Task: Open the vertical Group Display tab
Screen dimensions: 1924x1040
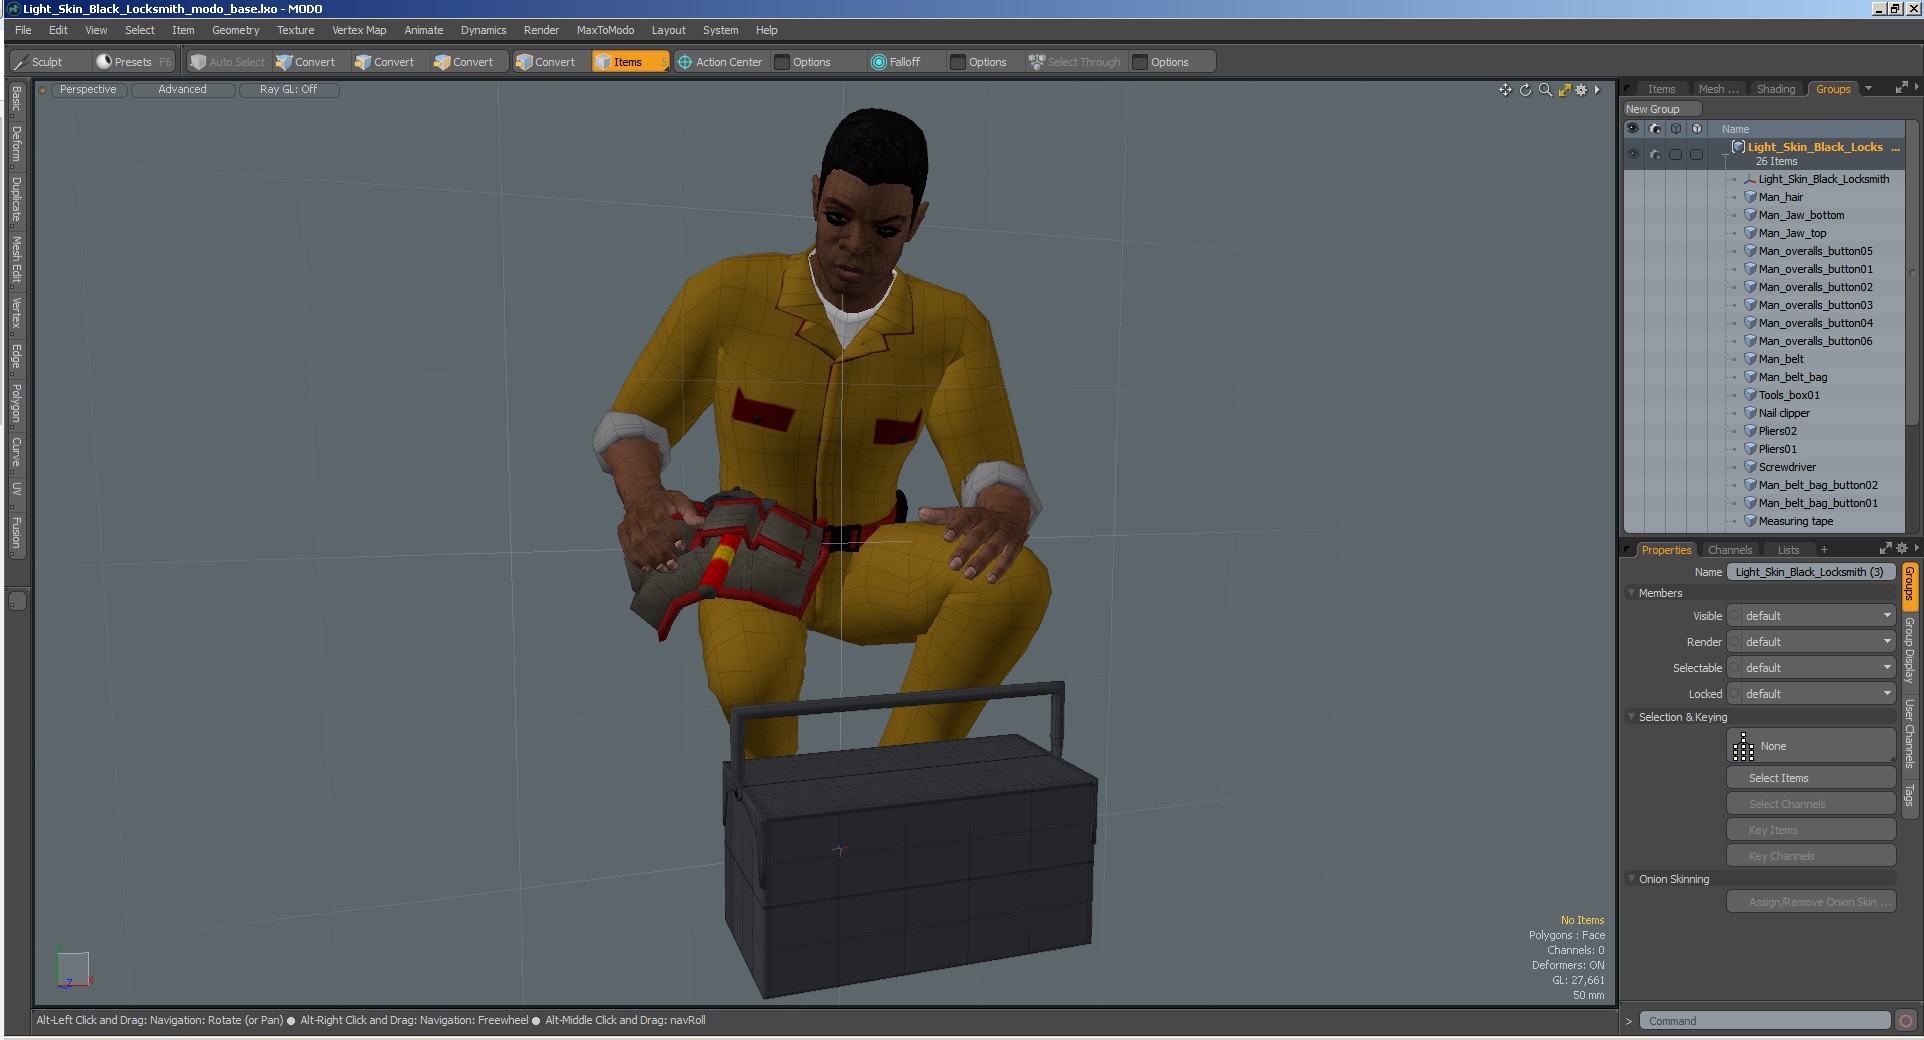Action: pos(1909,649)
